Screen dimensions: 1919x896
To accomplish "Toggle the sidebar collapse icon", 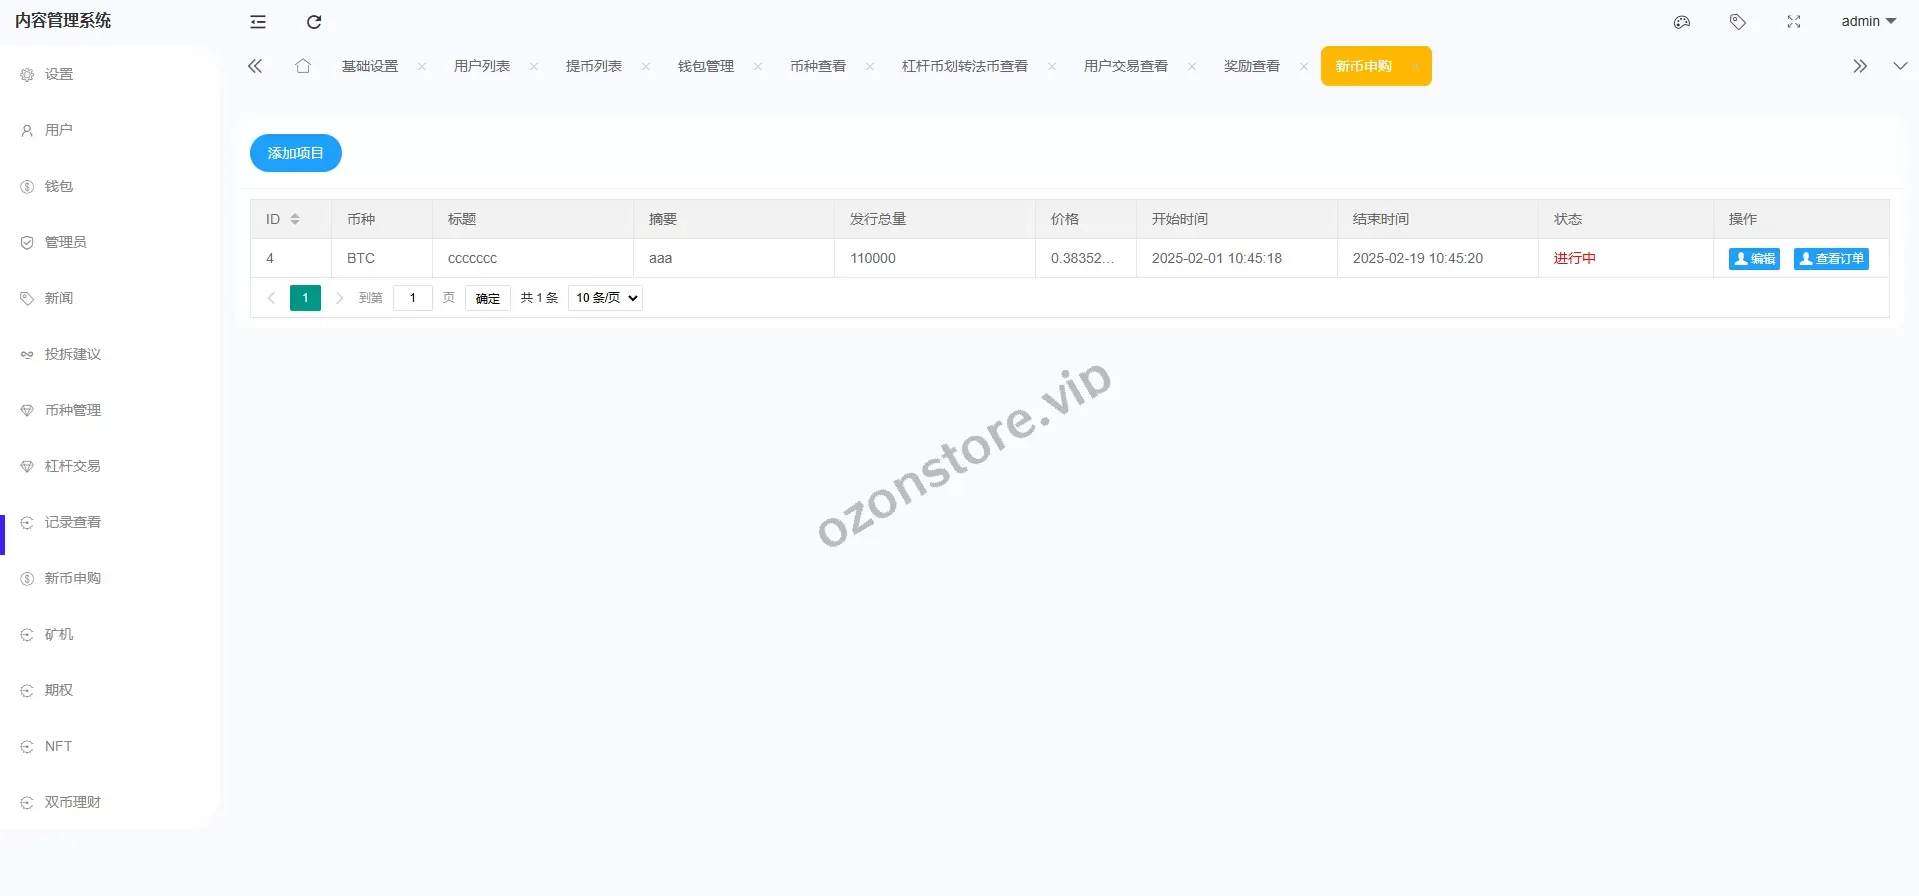I will [258, 22].
